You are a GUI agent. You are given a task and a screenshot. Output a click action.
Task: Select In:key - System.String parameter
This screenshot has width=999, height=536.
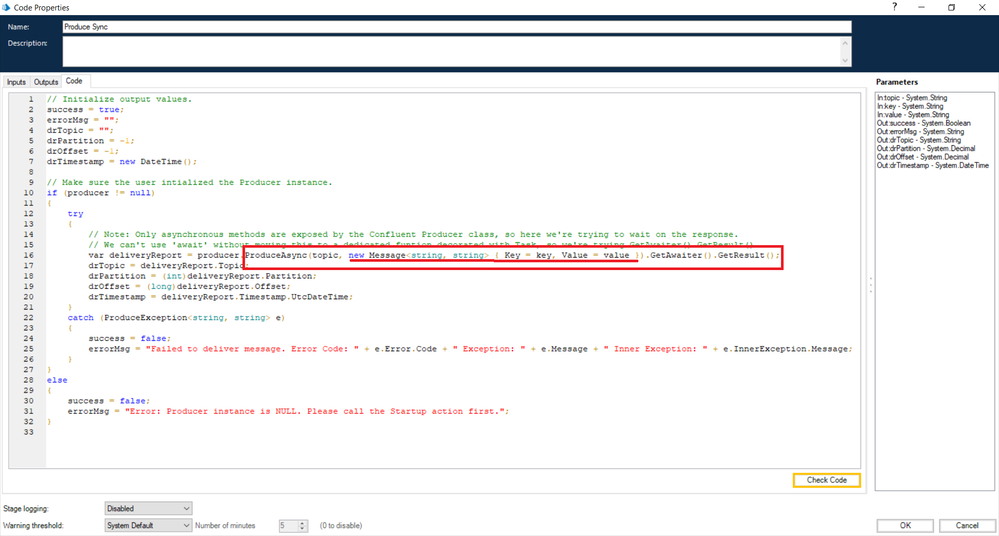(x=910, y=106)
